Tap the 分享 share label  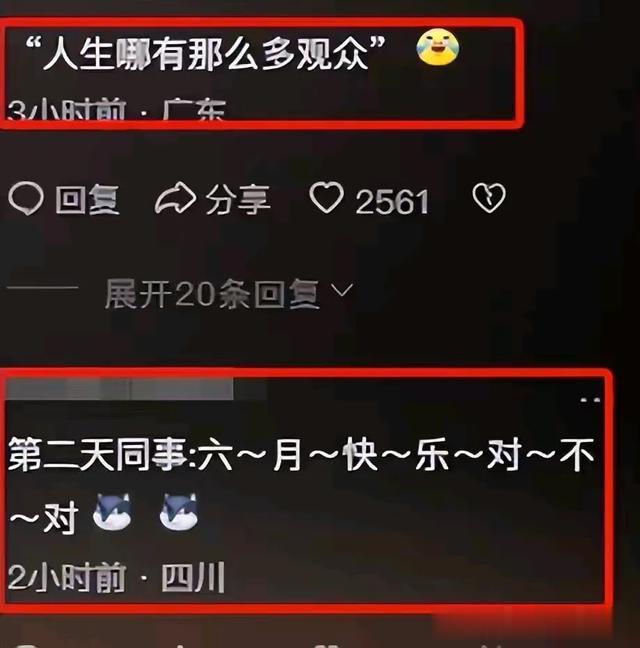pyautogui.click(x=238, y=200)
